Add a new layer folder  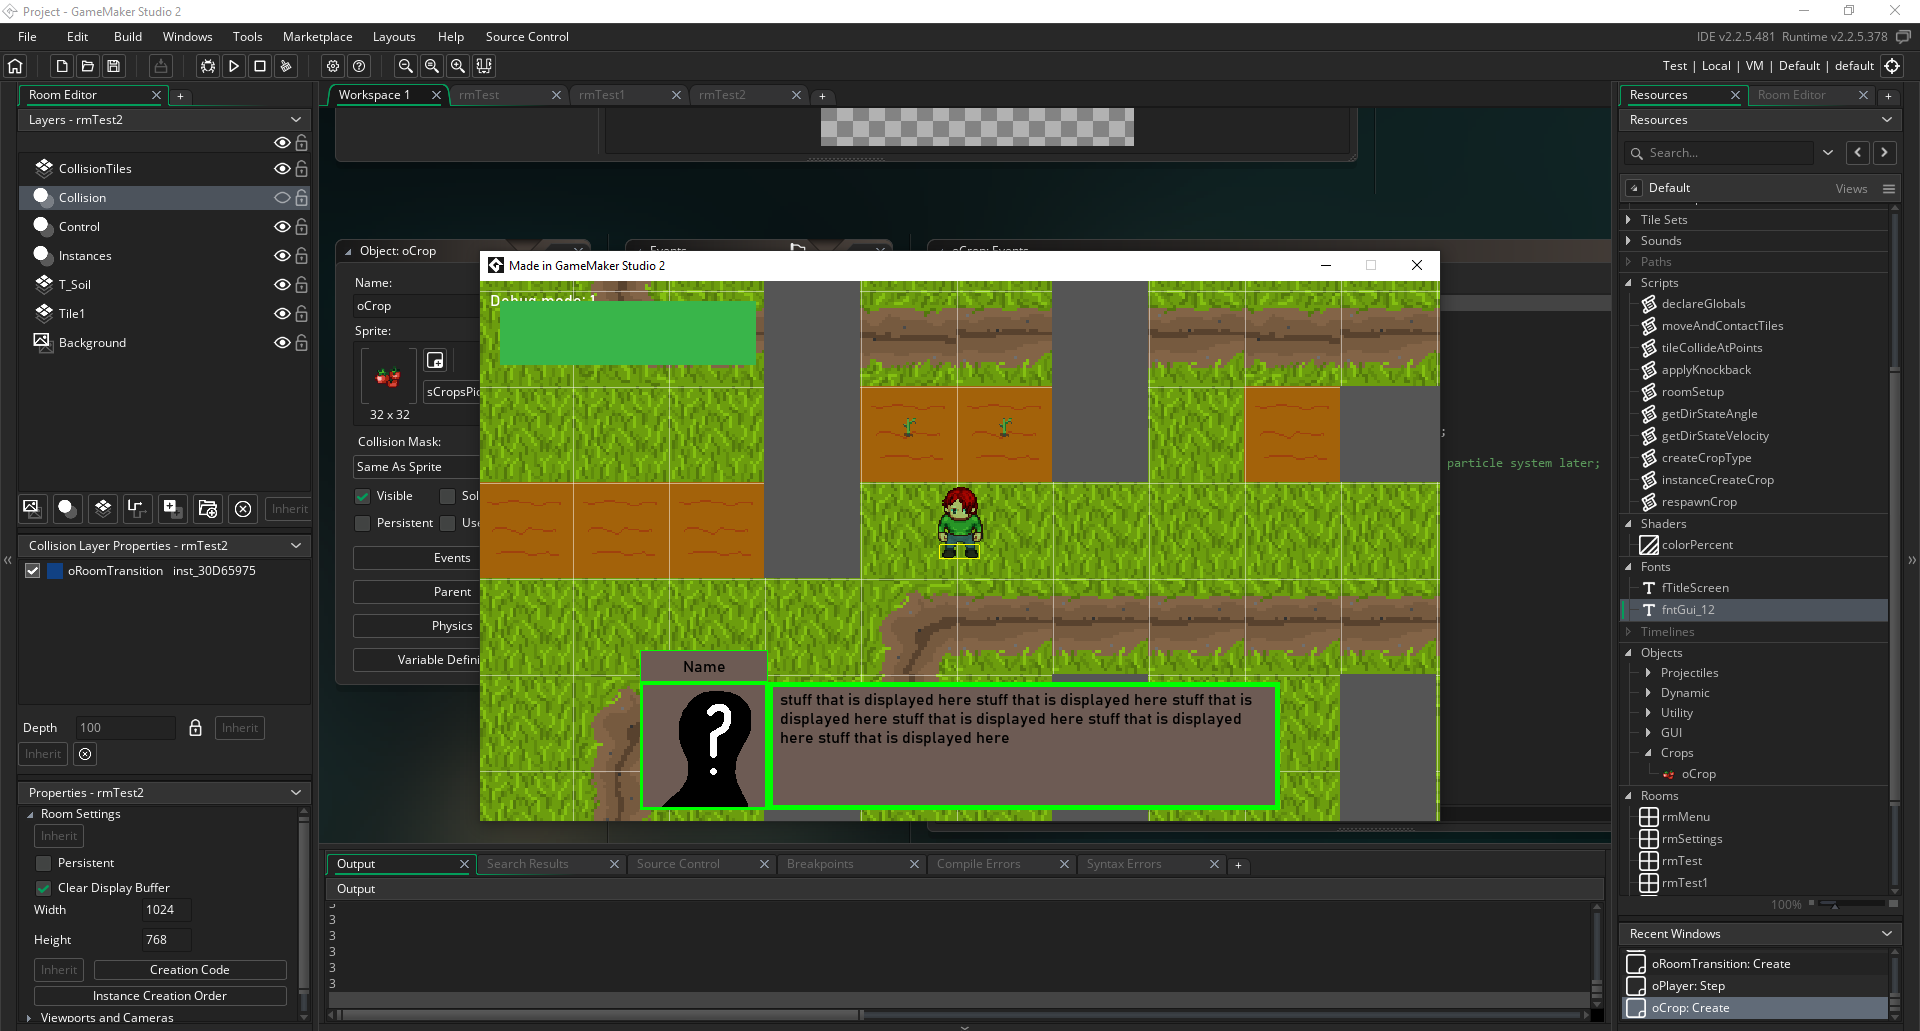(207, 509)
